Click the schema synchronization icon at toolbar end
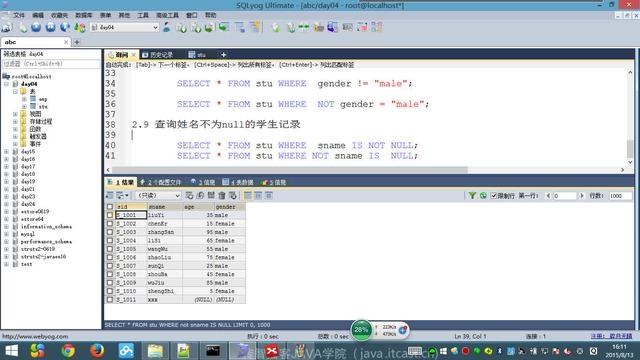Screen dimensions: 640x360 [377, 27]
